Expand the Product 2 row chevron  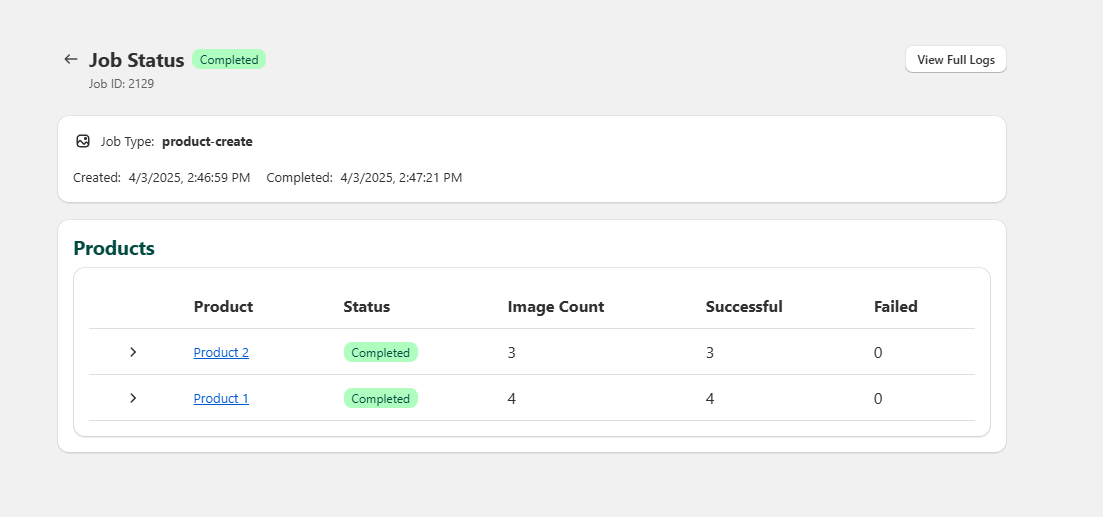[133, 352]
